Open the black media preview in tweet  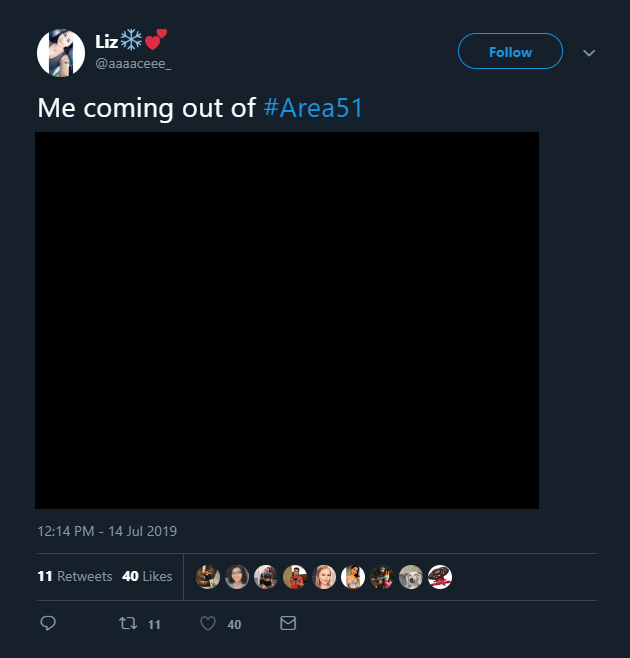point(287,320)
